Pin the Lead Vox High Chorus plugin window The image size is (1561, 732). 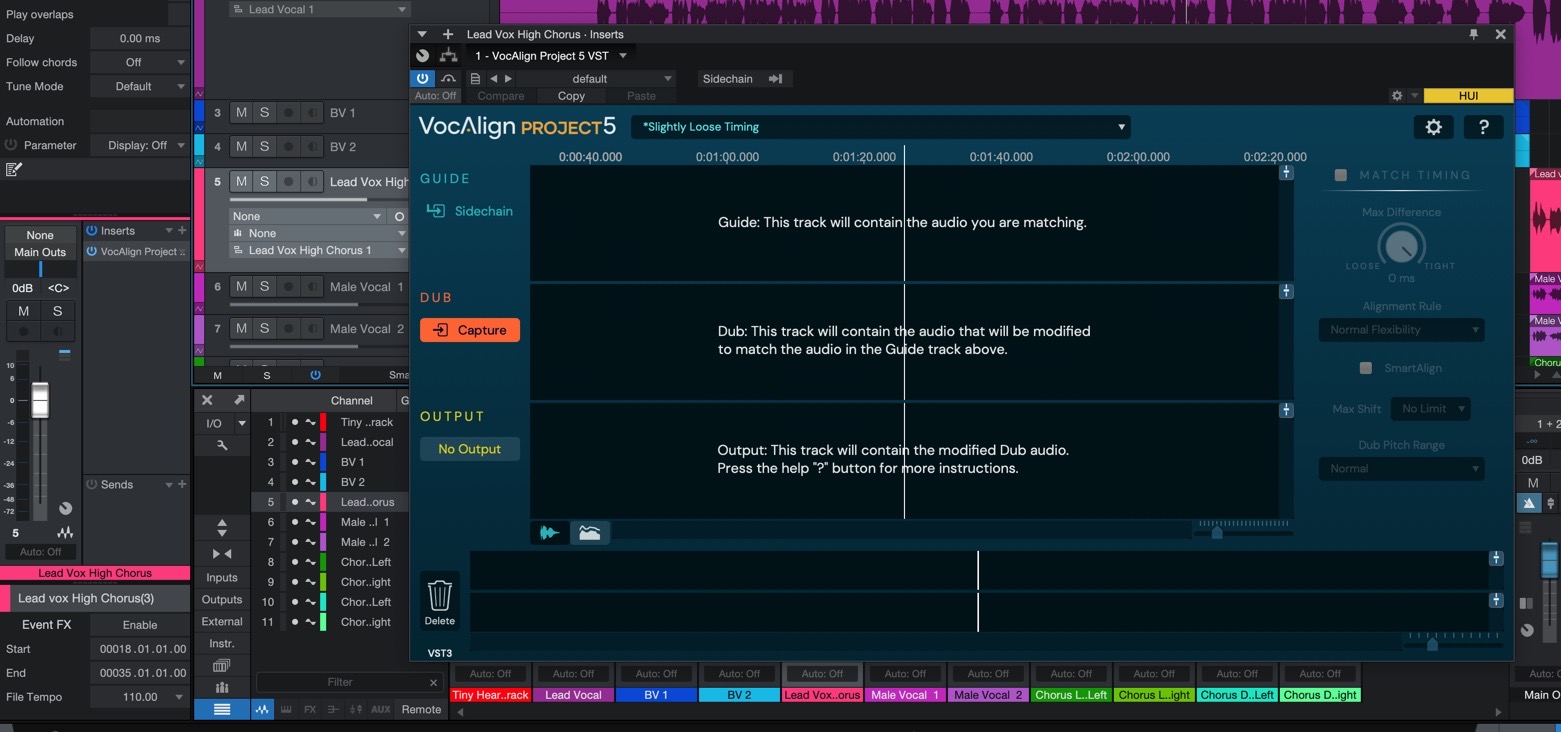click(x=1473, y=34)
